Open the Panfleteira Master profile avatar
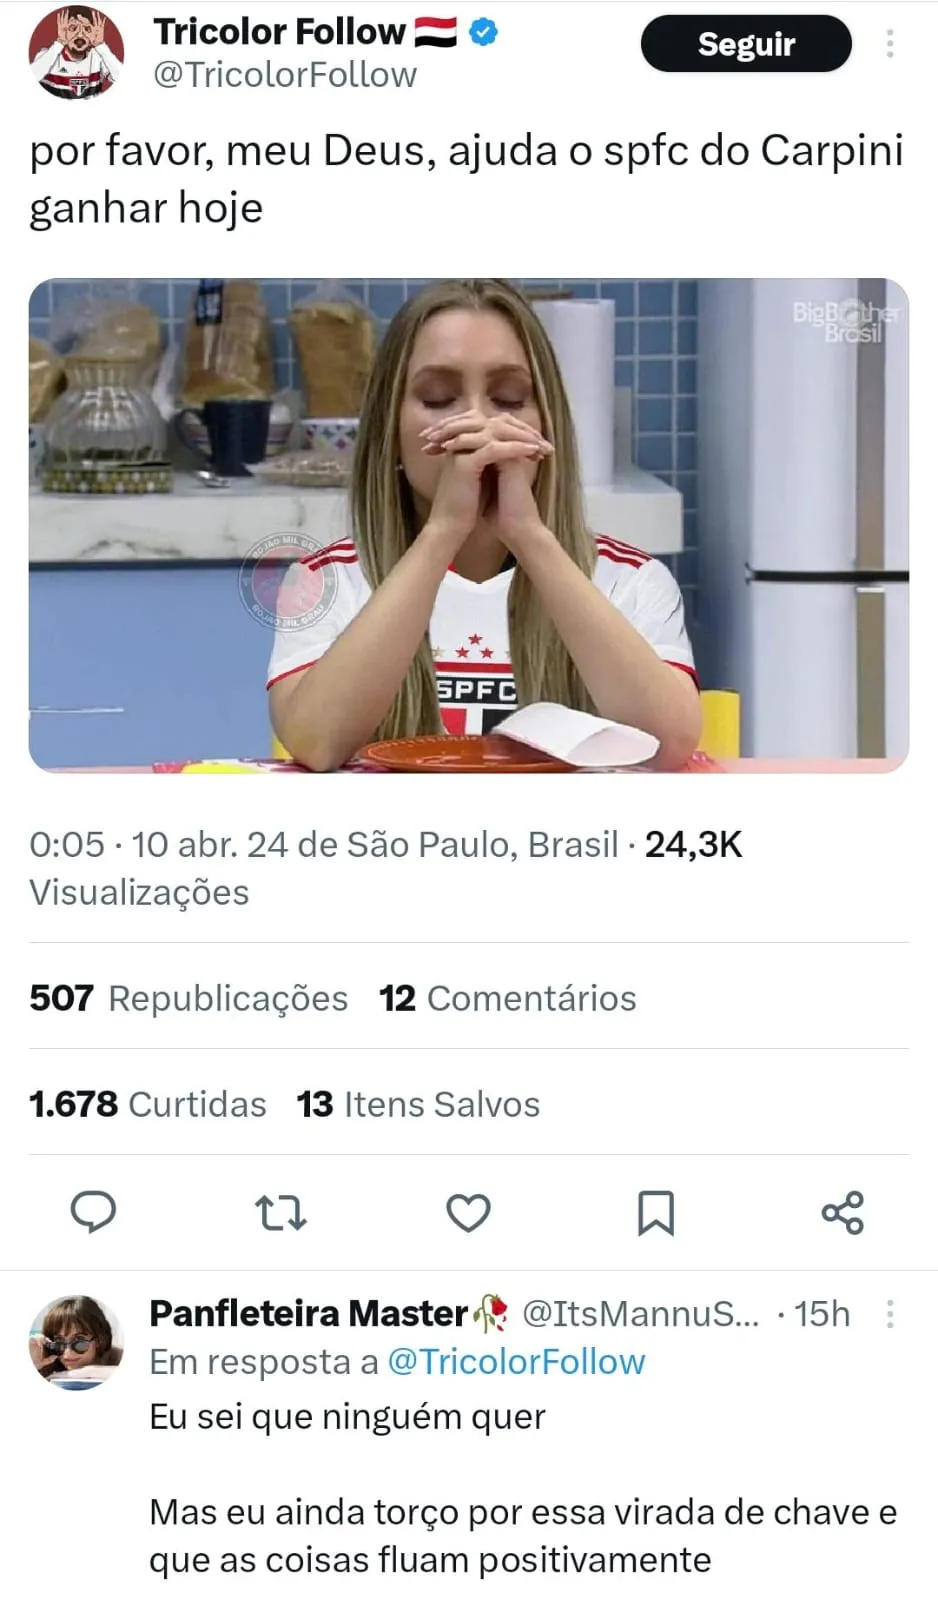The height and width of the screenshot is (1600, 938). point(77,1342)
